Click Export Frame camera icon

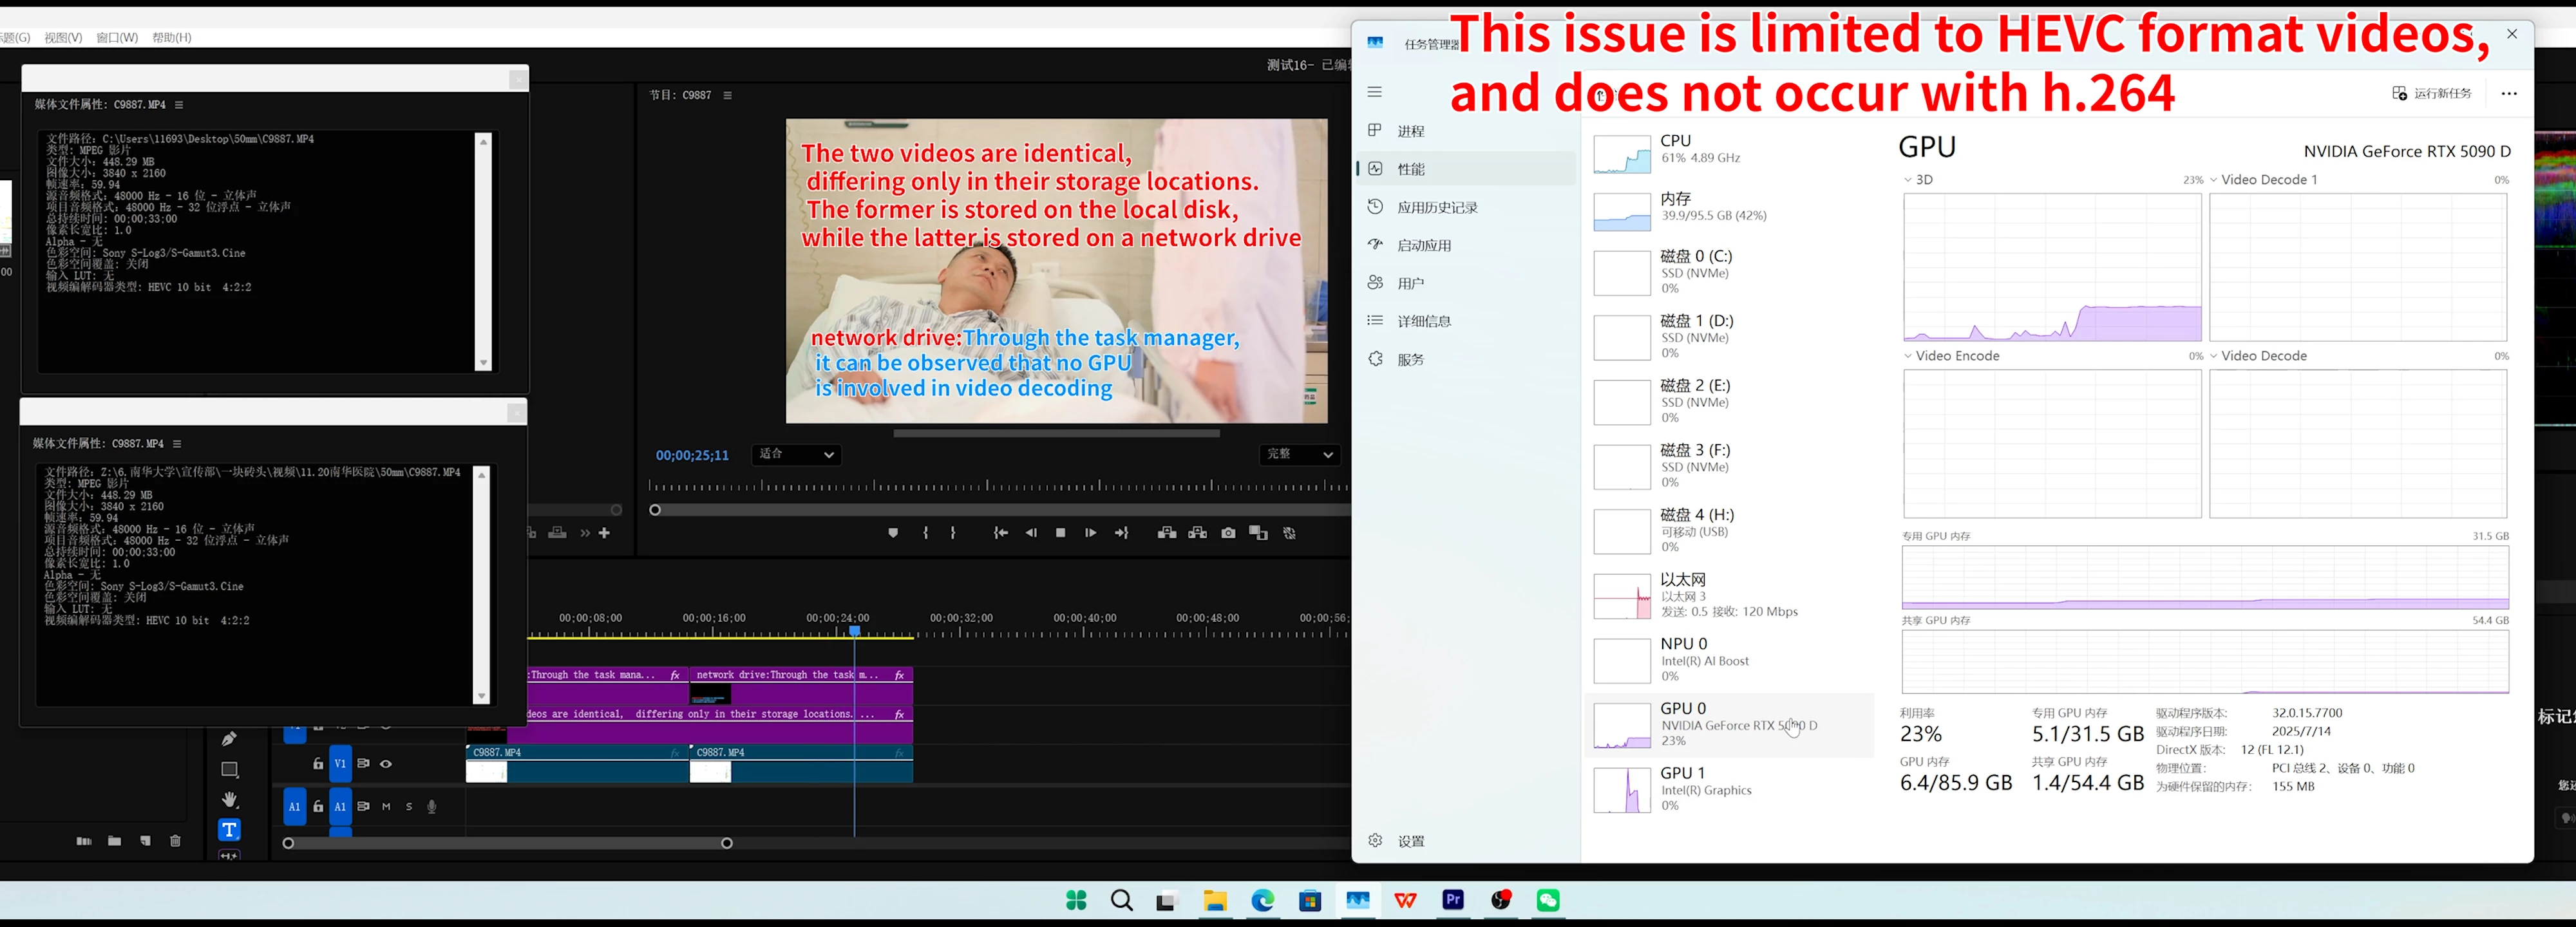coord(1228,533)
